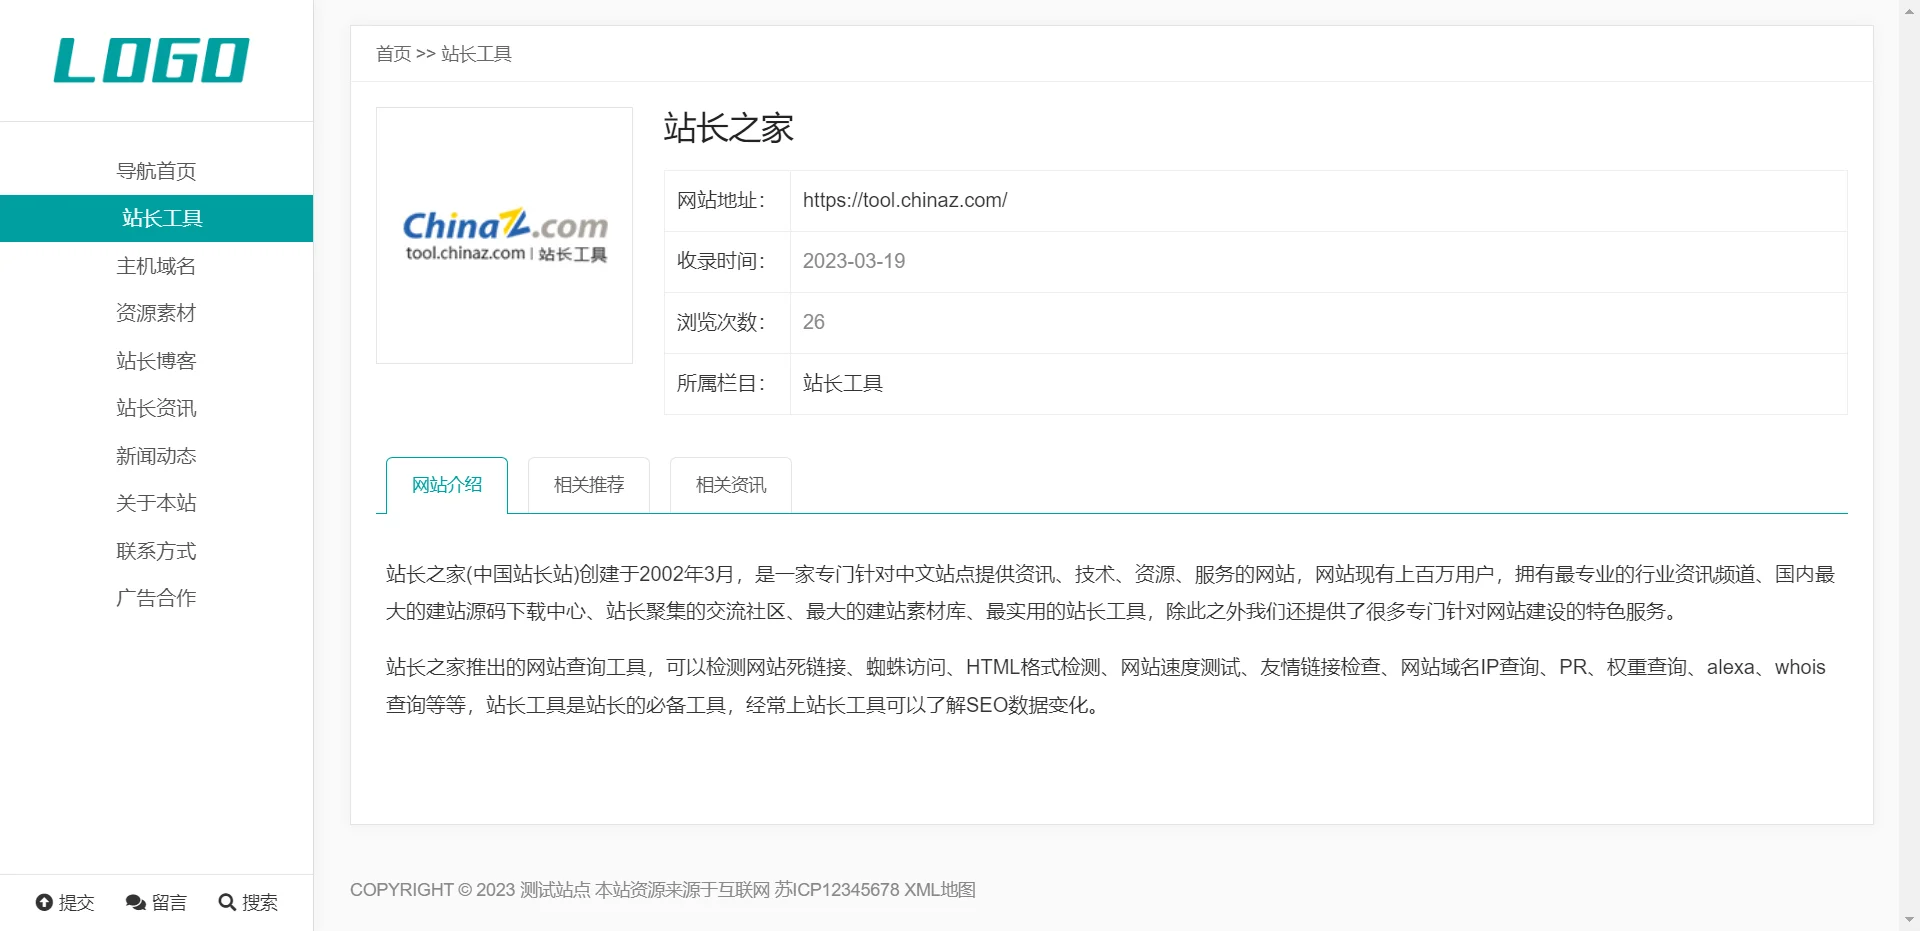Open 导航首页 in the sidebar

(156, 171)
